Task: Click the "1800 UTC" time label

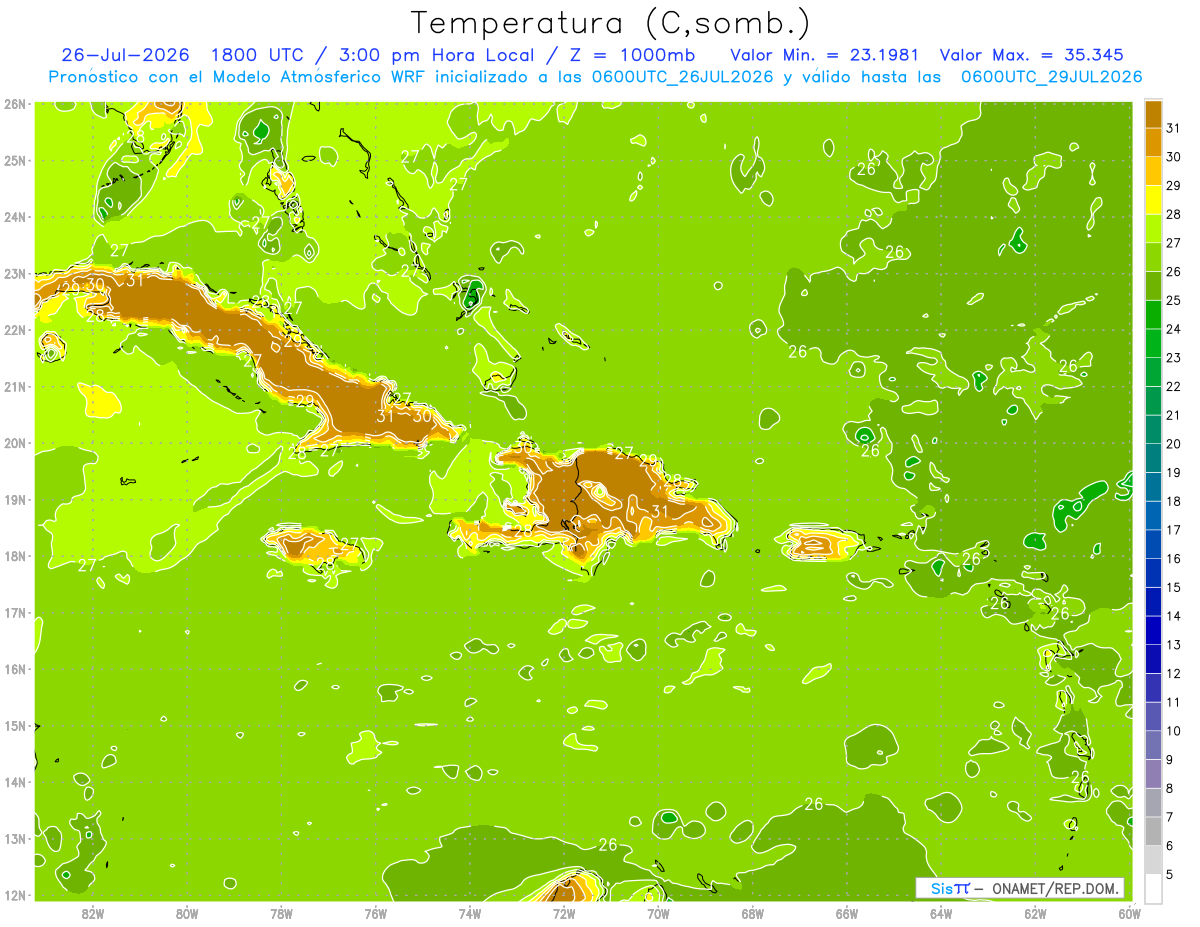Action: click(x=257, y=55)
